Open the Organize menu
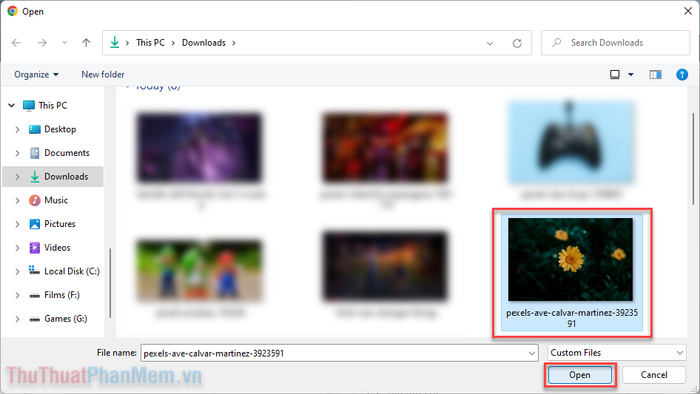This screenshot has height=394, width=700. [36, 75]
